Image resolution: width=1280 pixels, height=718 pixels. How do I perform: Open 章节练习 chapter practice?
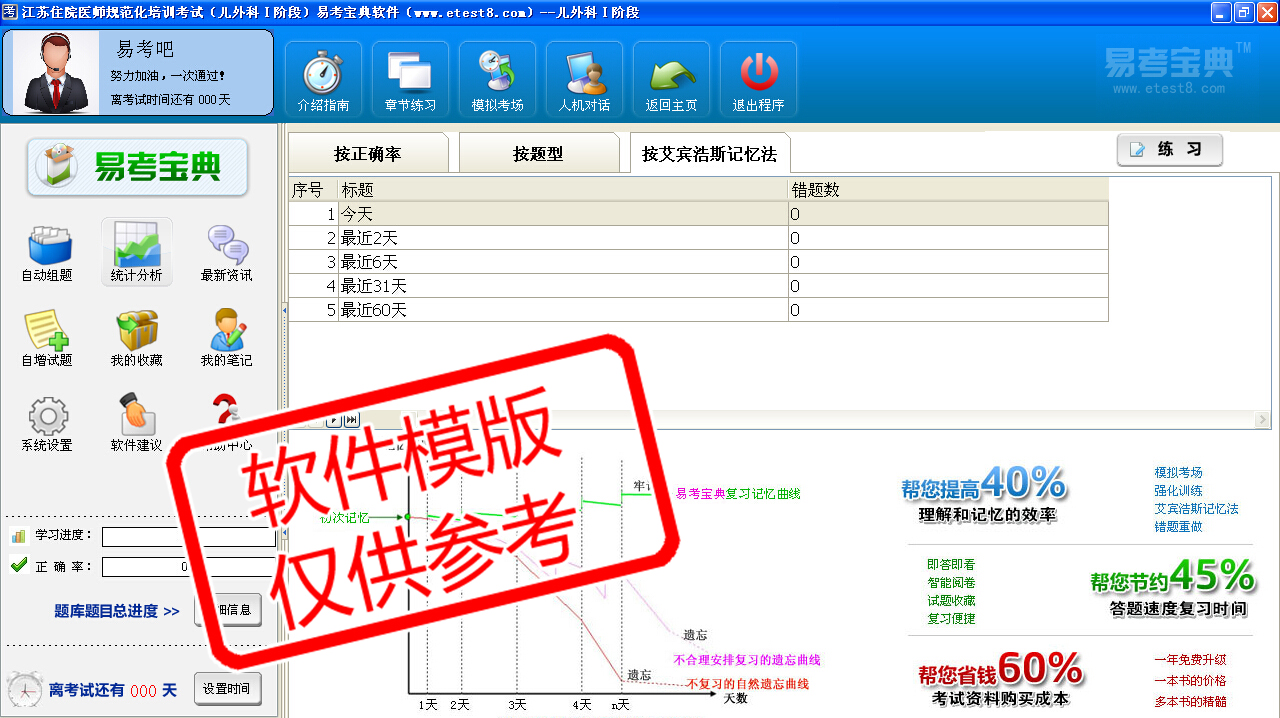[410, 80]
